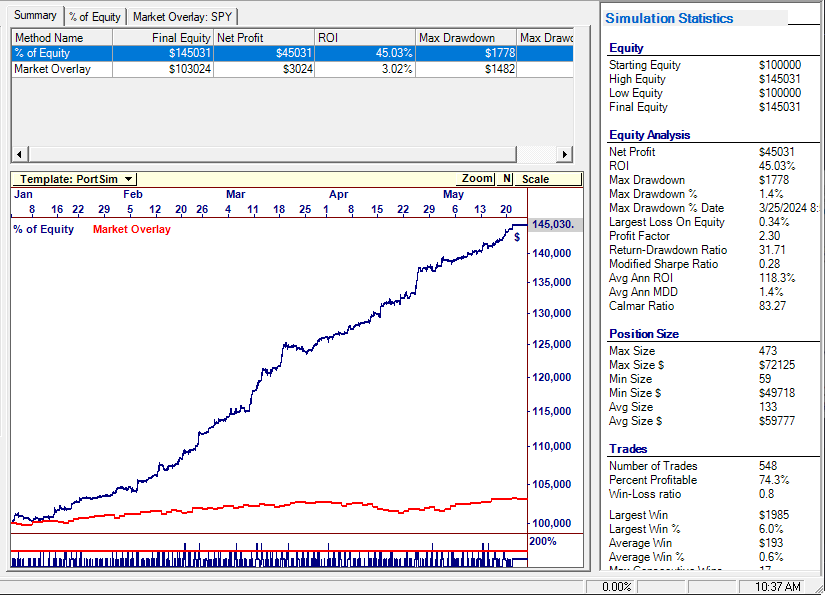
Task: Click the $ marker at the equity curve end
Action: 517,237
